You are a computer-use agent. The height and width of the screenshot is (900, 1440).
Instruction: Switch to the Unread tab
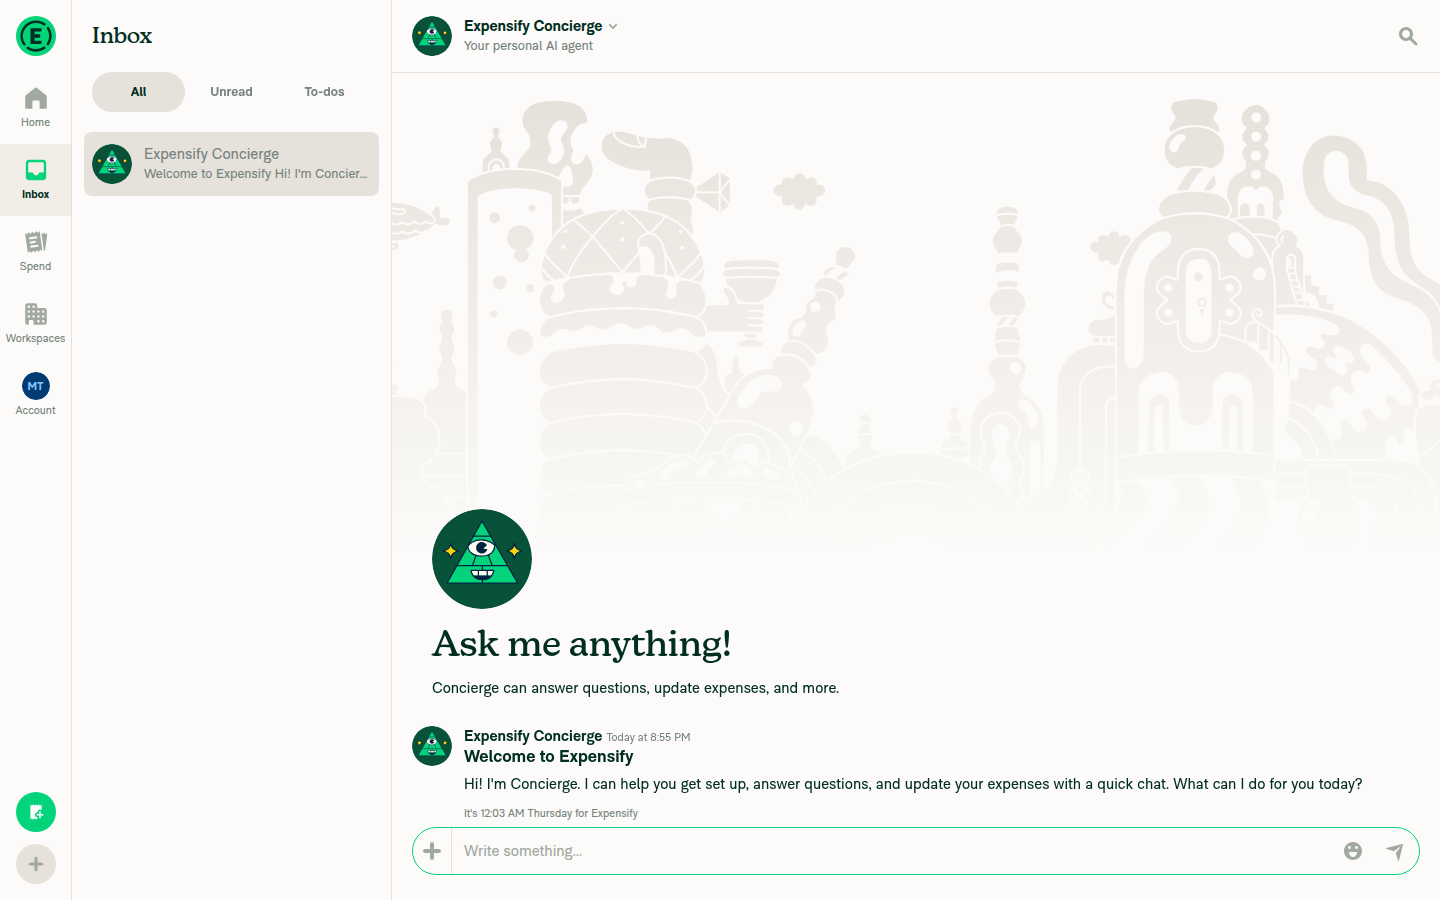point(231,92)
